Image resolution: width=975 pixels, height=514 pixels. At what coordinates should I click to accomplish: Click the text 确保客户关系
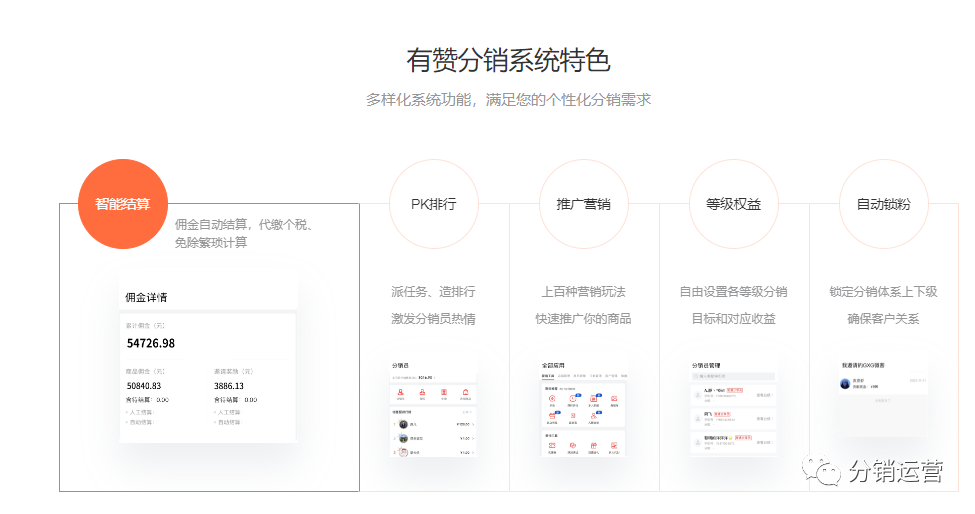[x=884, y=319]
